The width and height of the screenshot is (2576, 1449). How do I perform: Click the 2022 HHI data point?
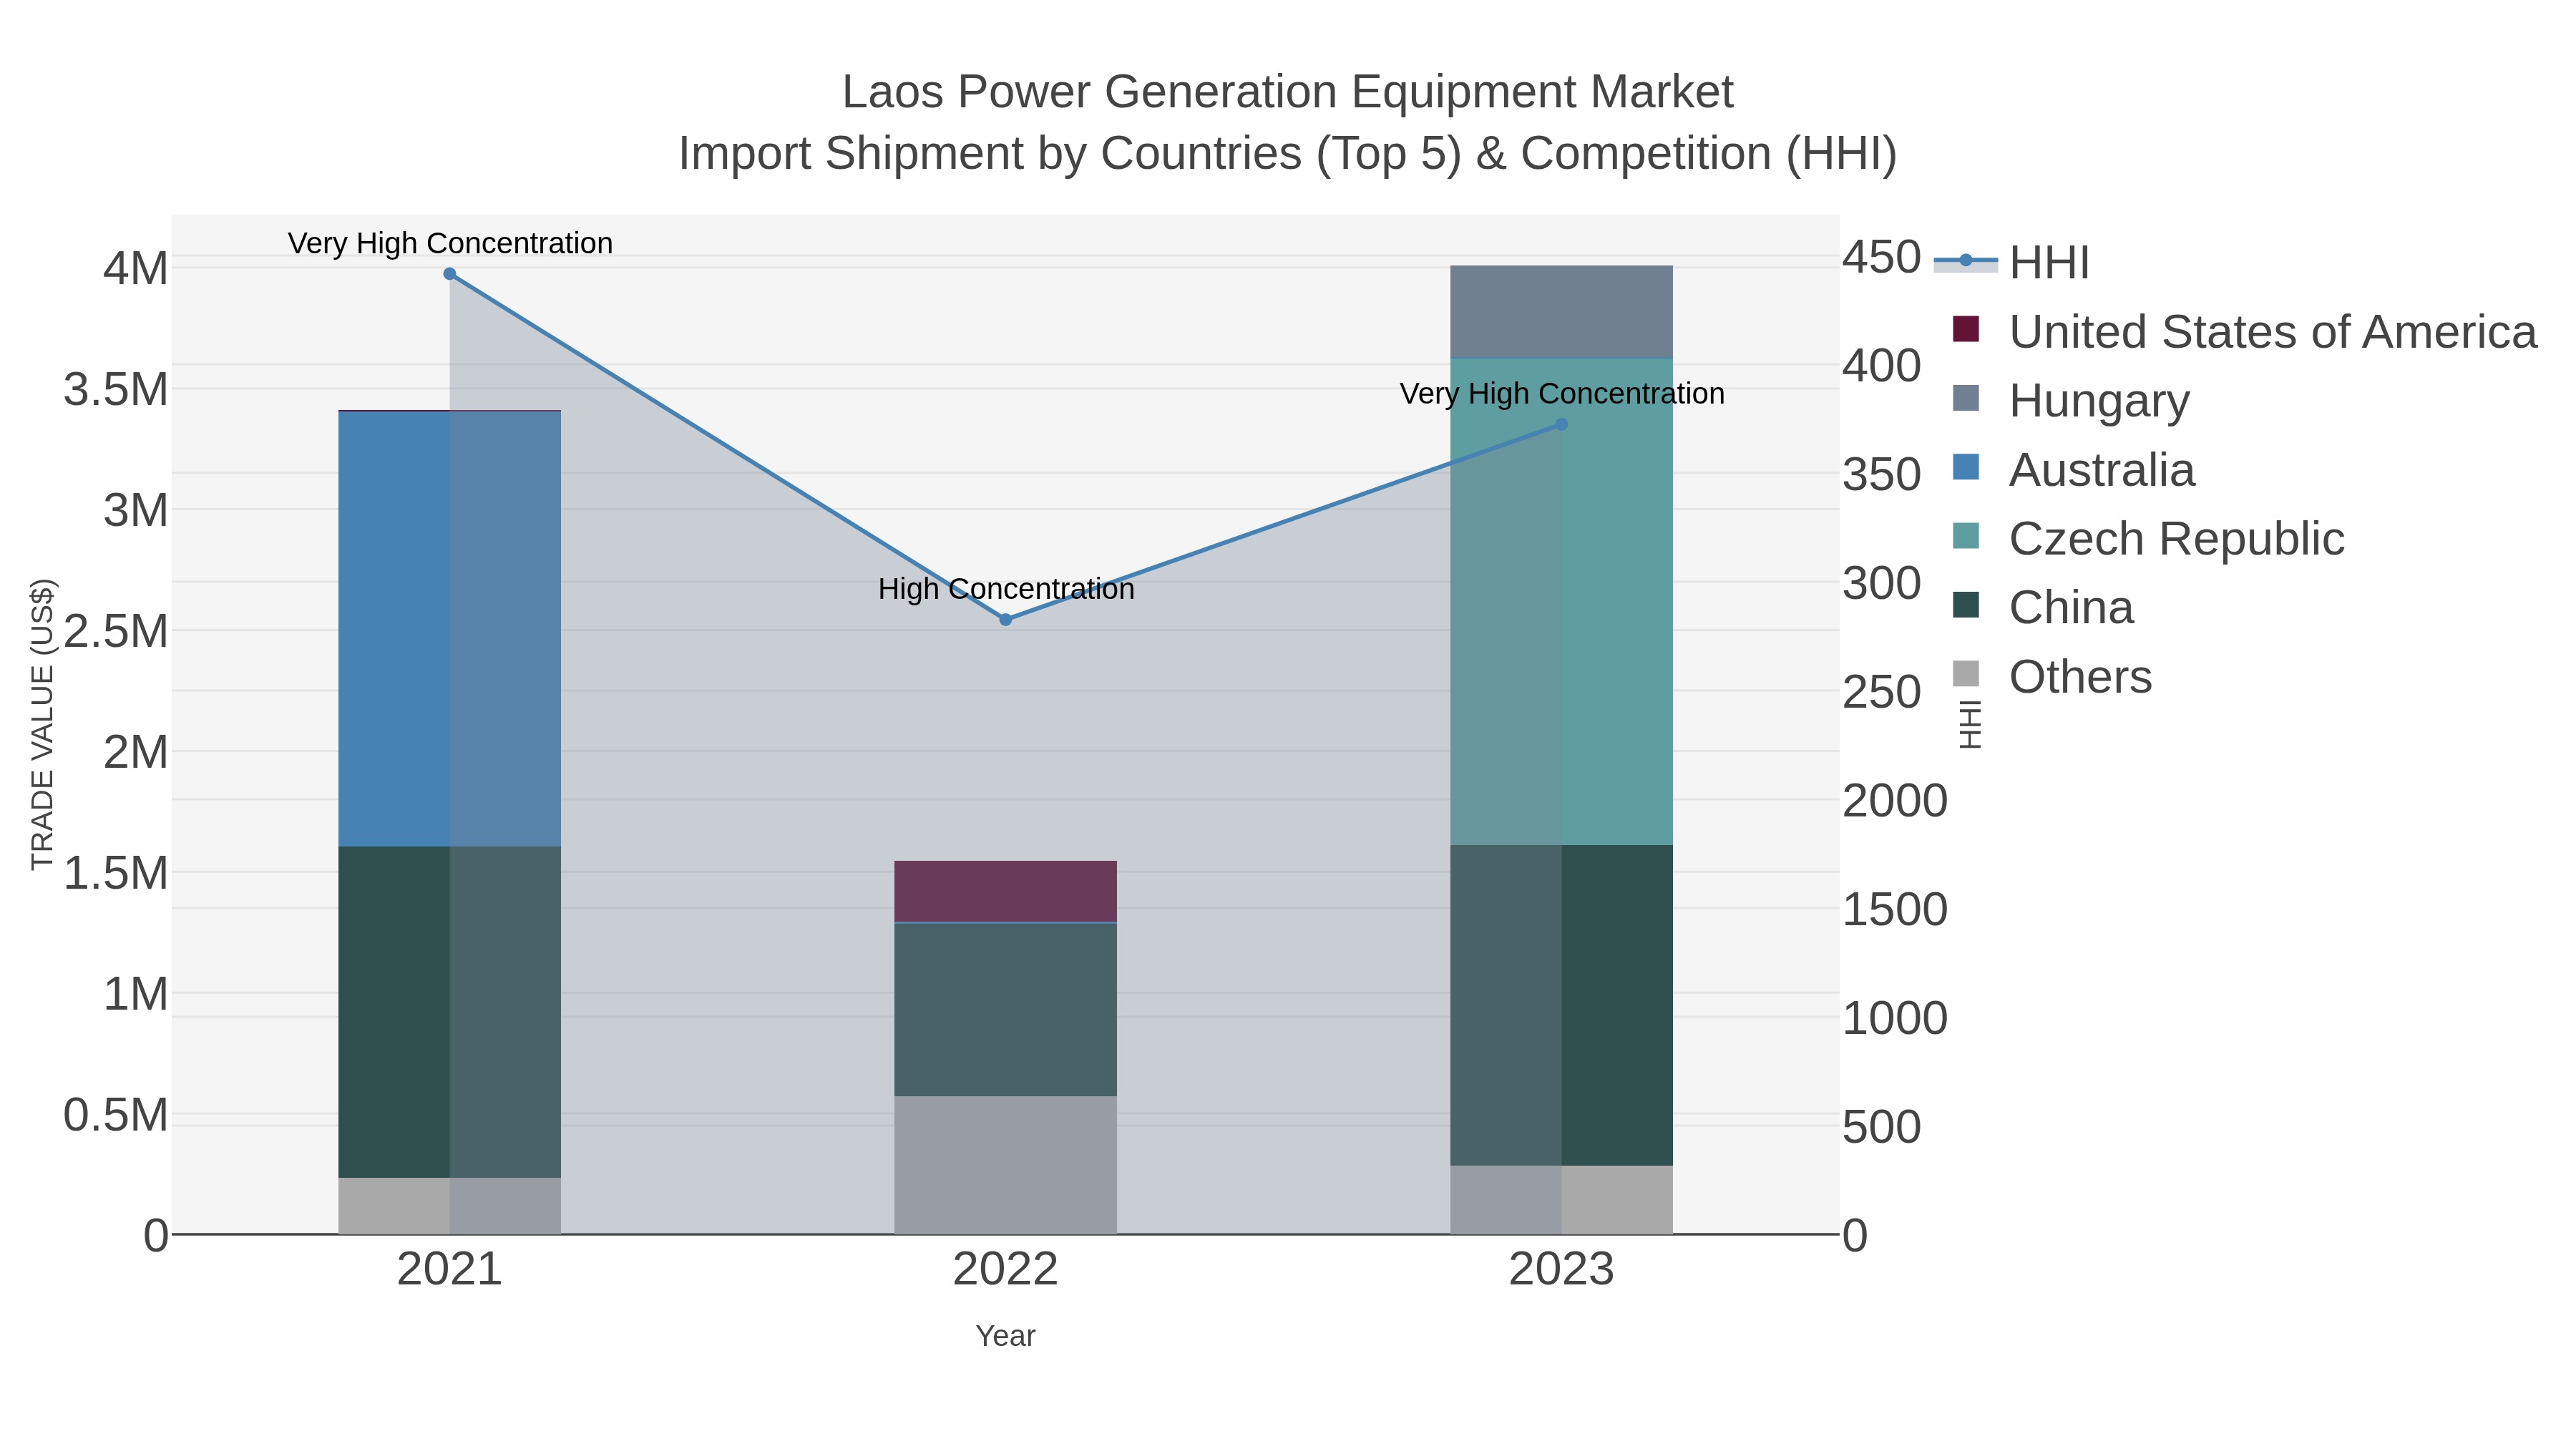(1006, 620)
